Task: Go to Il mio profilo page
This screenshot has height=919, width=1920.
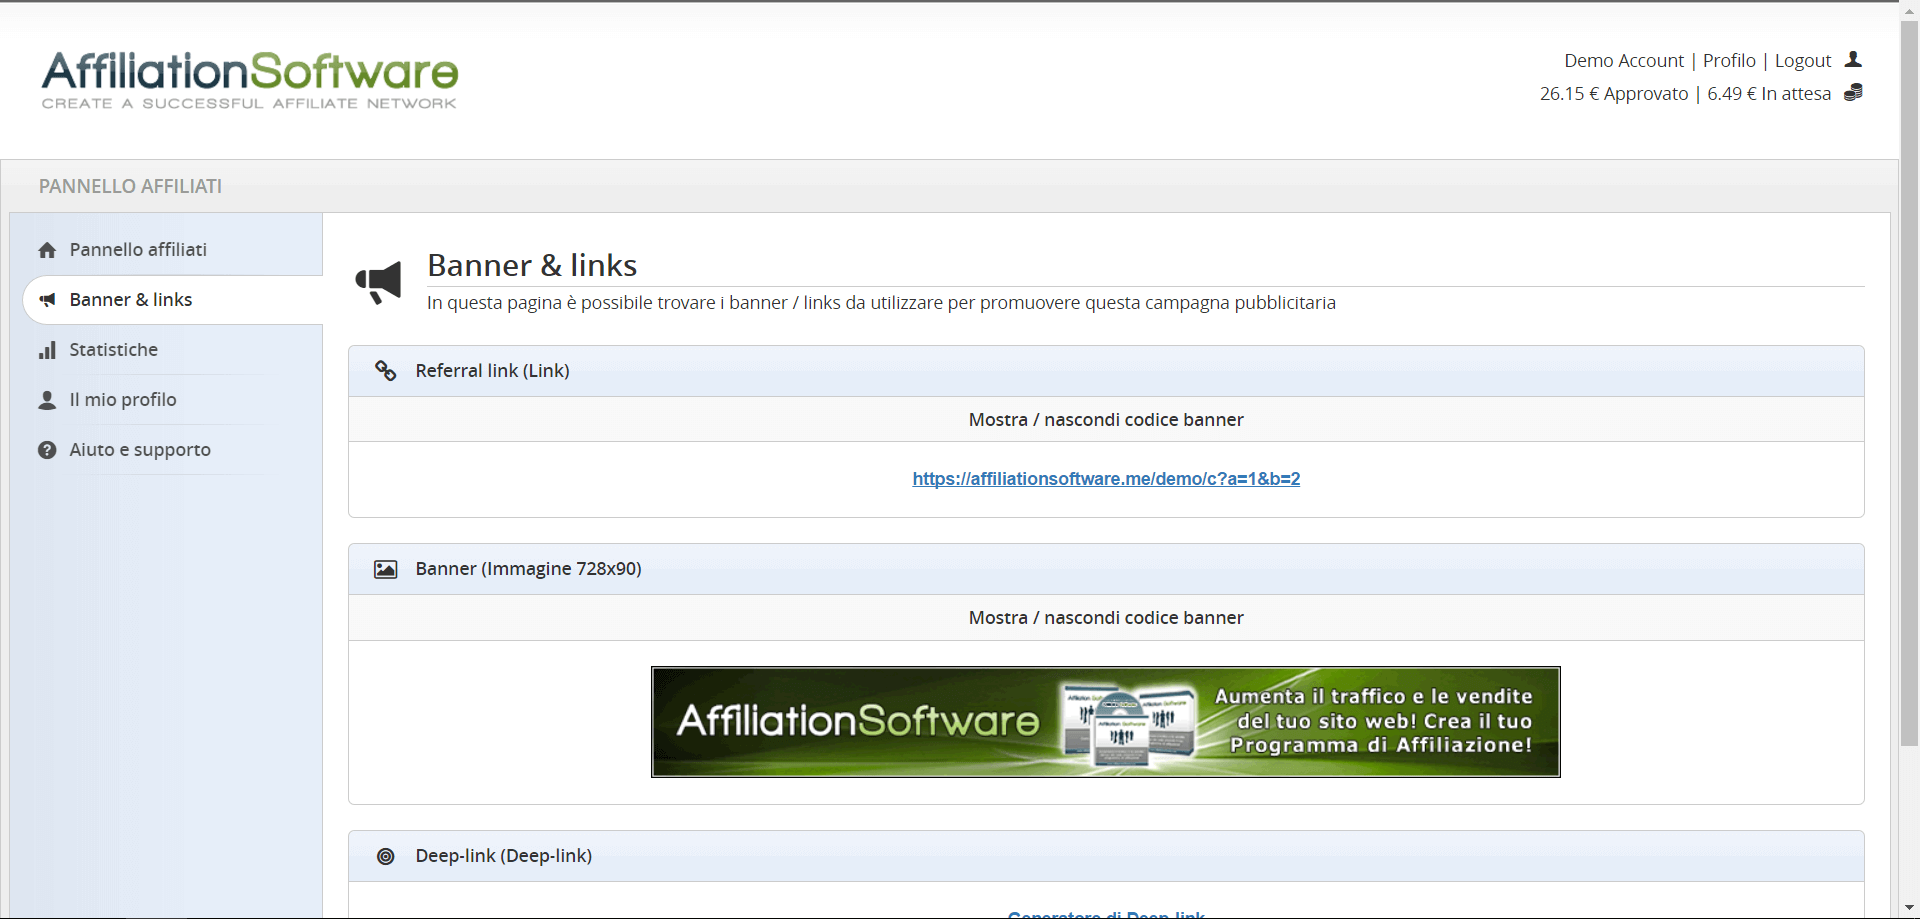Action: (x=123, y=400)
